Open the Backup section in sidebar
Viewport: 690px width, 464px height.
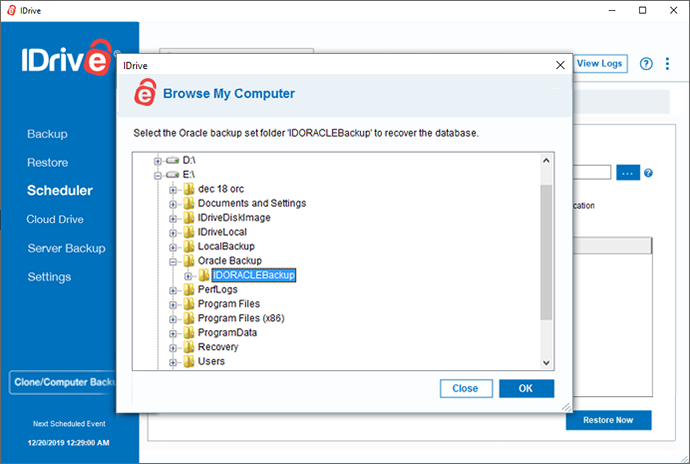(x=47, y=134)
